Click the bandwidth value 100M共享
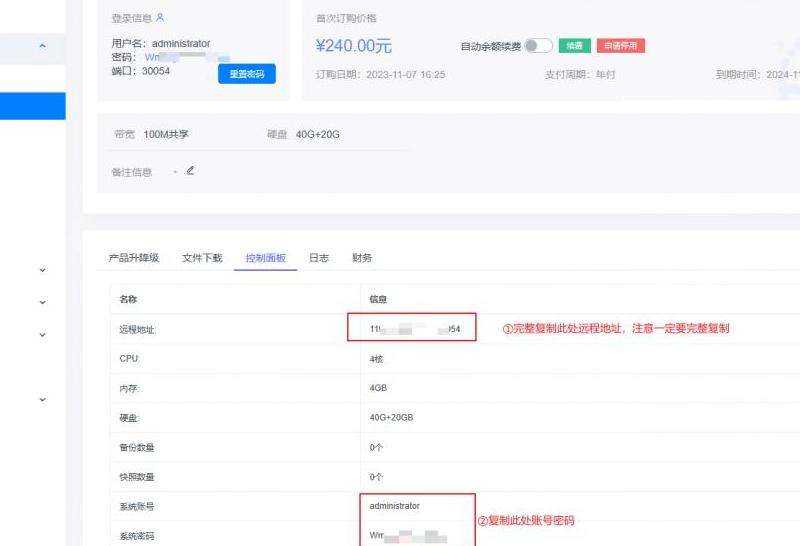 click(x=166, y=134)
